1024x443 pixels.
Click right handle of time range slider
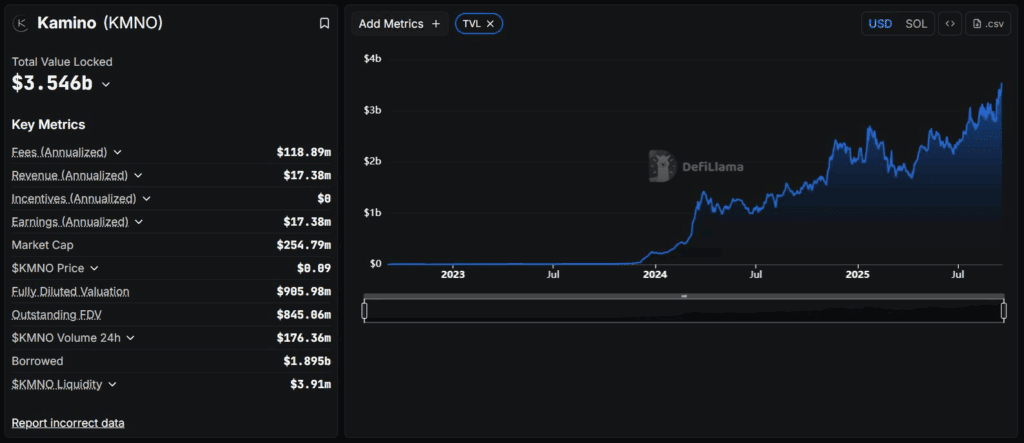1003,311
